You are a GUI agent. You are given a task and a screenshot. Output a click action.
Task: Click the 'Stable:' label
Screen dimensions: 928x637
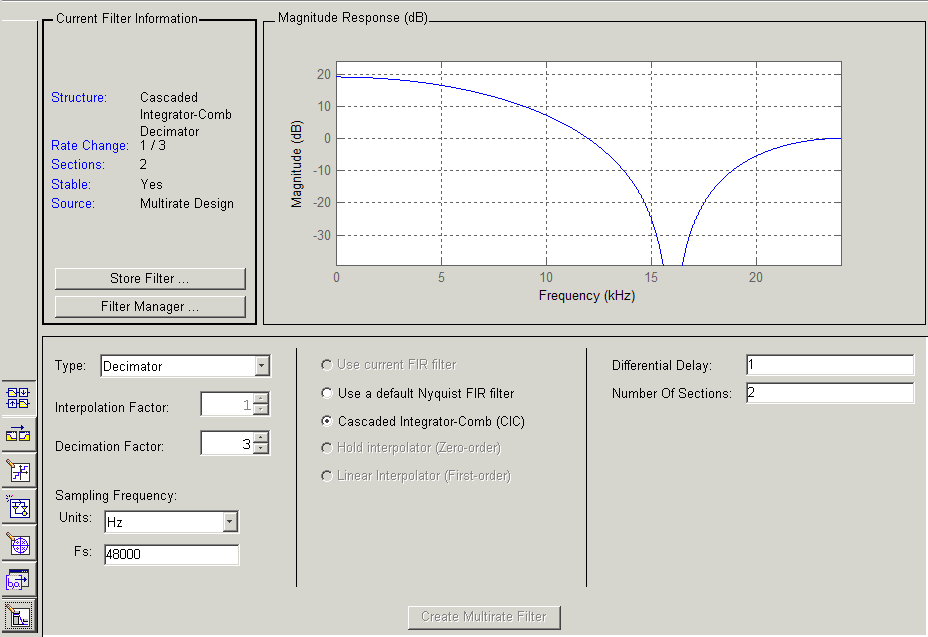(71, 184)
